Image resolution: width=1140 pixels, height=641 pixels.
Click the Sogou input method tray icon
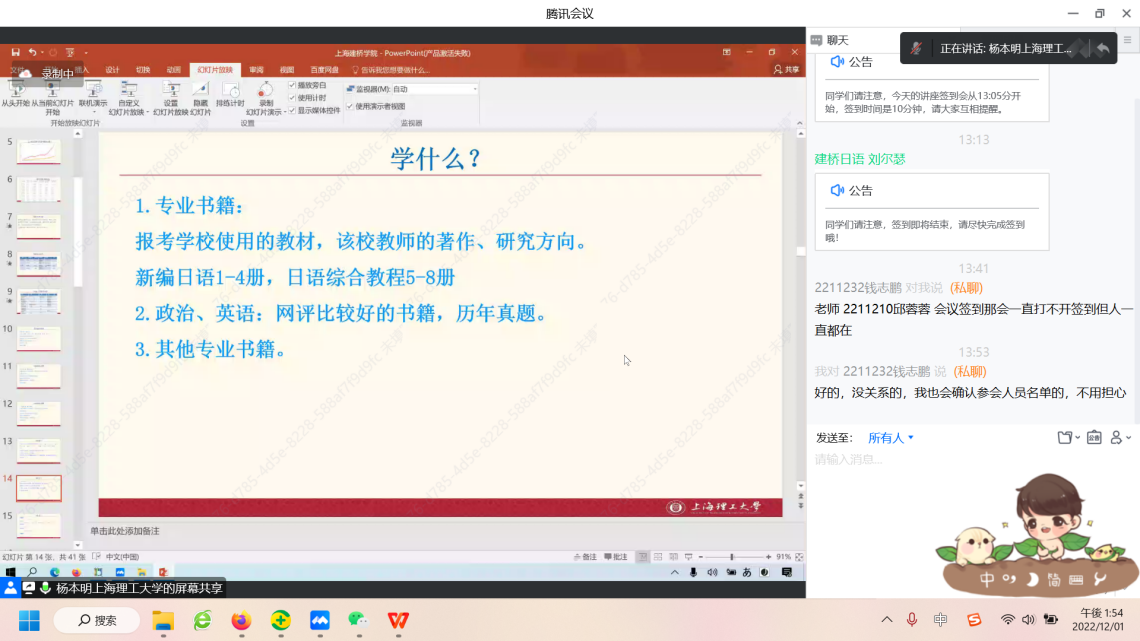[974, 620]
